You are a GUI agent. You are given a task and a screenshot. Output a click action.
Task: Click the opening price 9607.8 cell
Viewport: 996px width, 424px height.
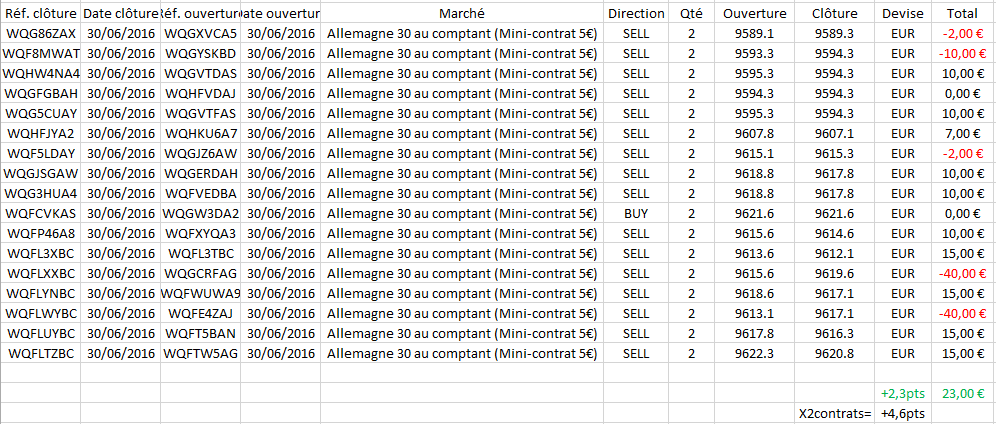755,133
